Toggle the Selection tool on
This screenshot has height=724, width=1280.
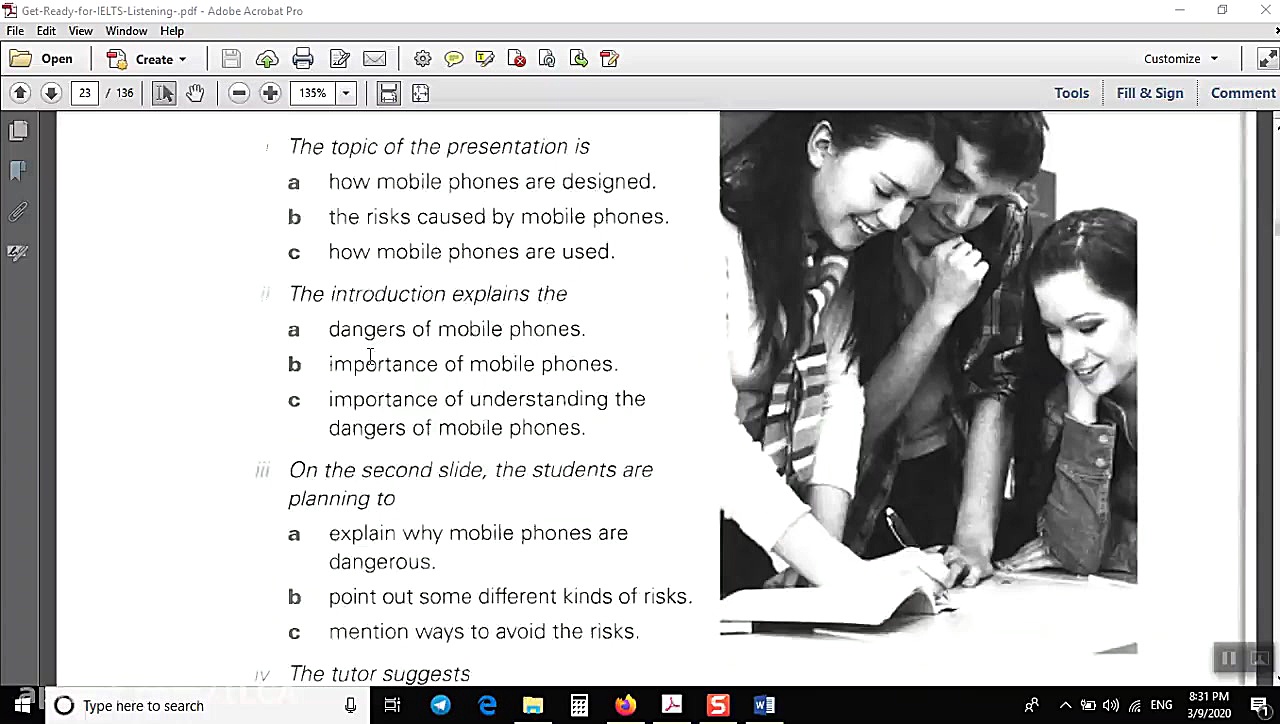[163, 93]
